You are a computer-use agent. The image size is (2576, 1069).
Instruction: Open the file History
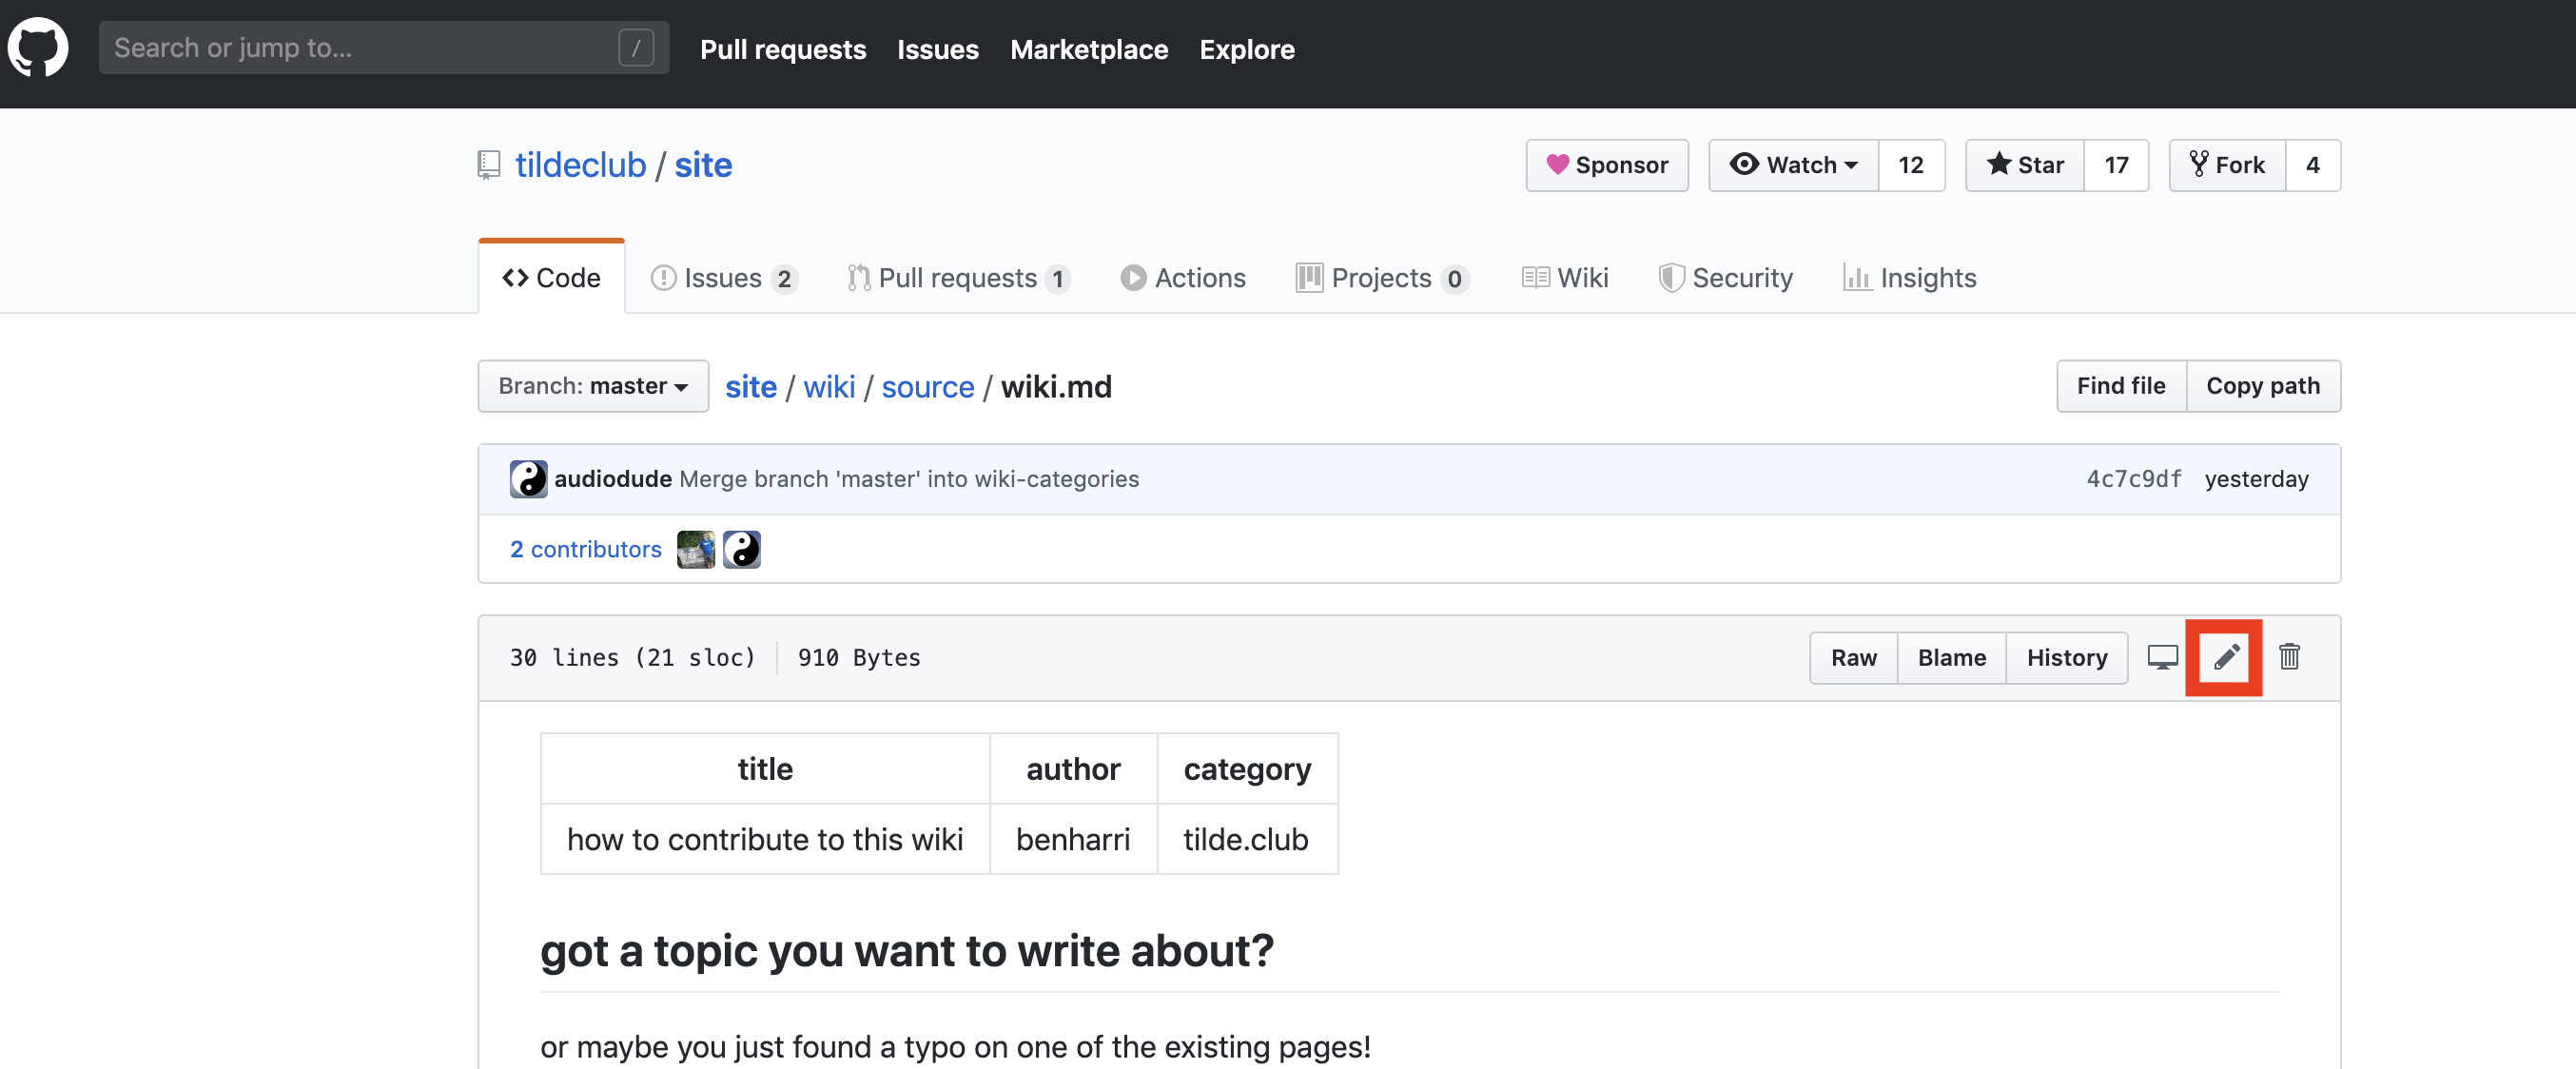2067,657
